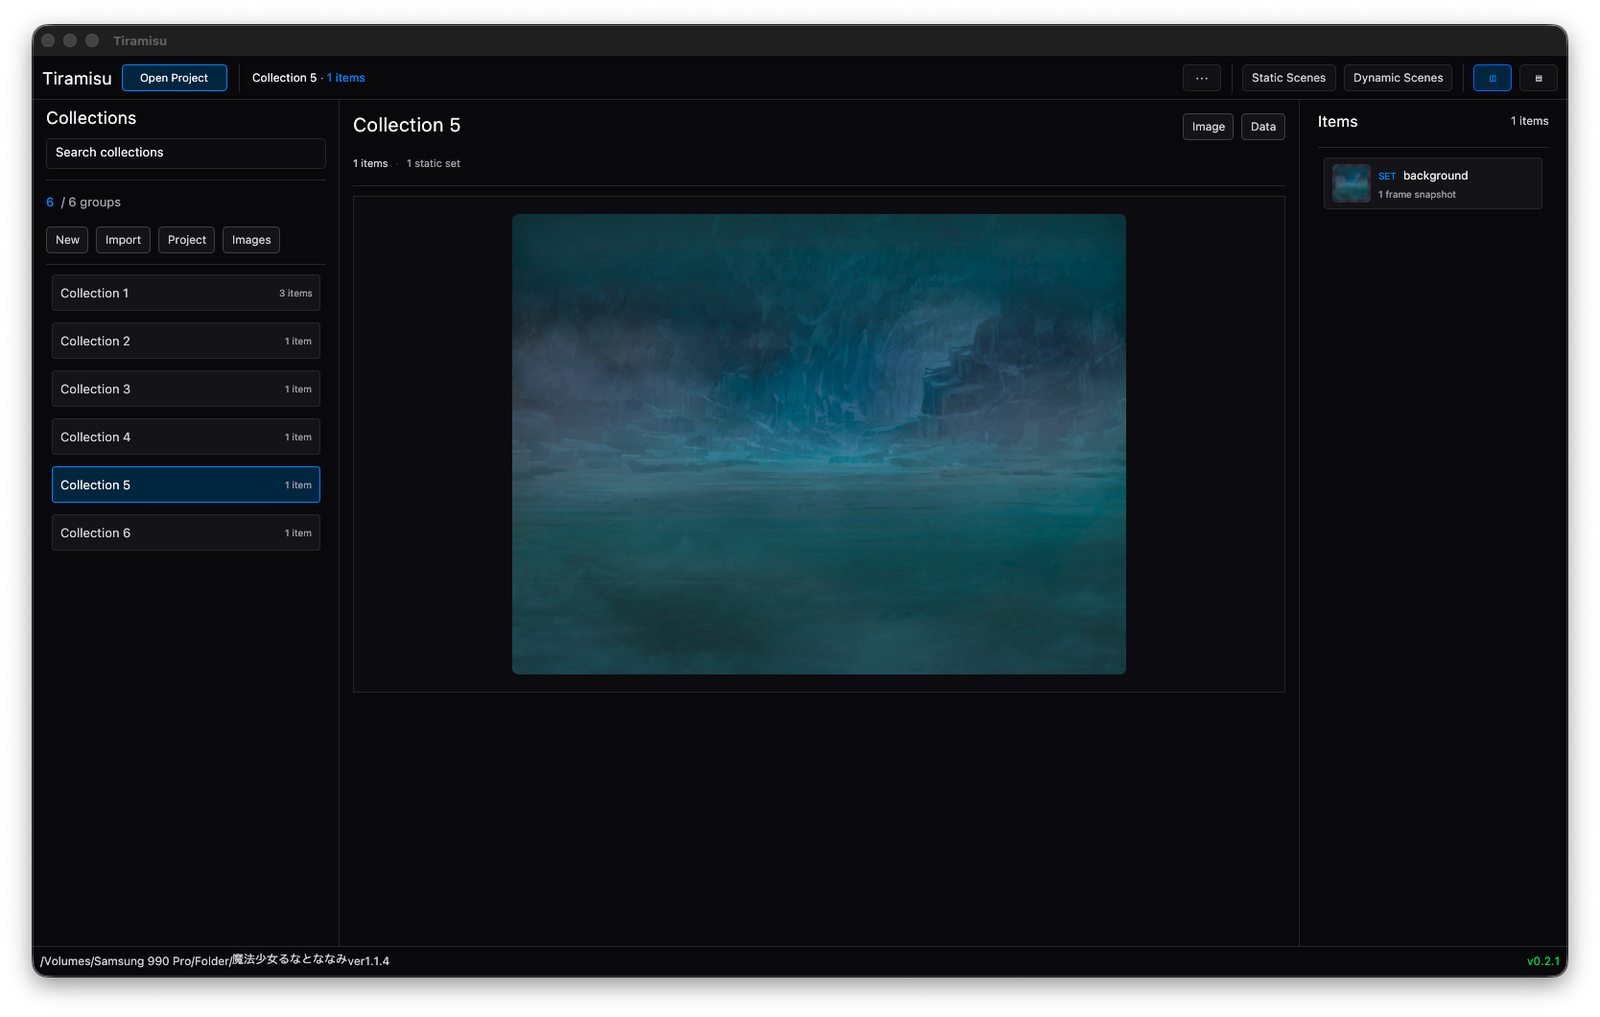1600x1017 pixels.
Task: Switch to grid layout view
Action: (x=1491, y=77)
